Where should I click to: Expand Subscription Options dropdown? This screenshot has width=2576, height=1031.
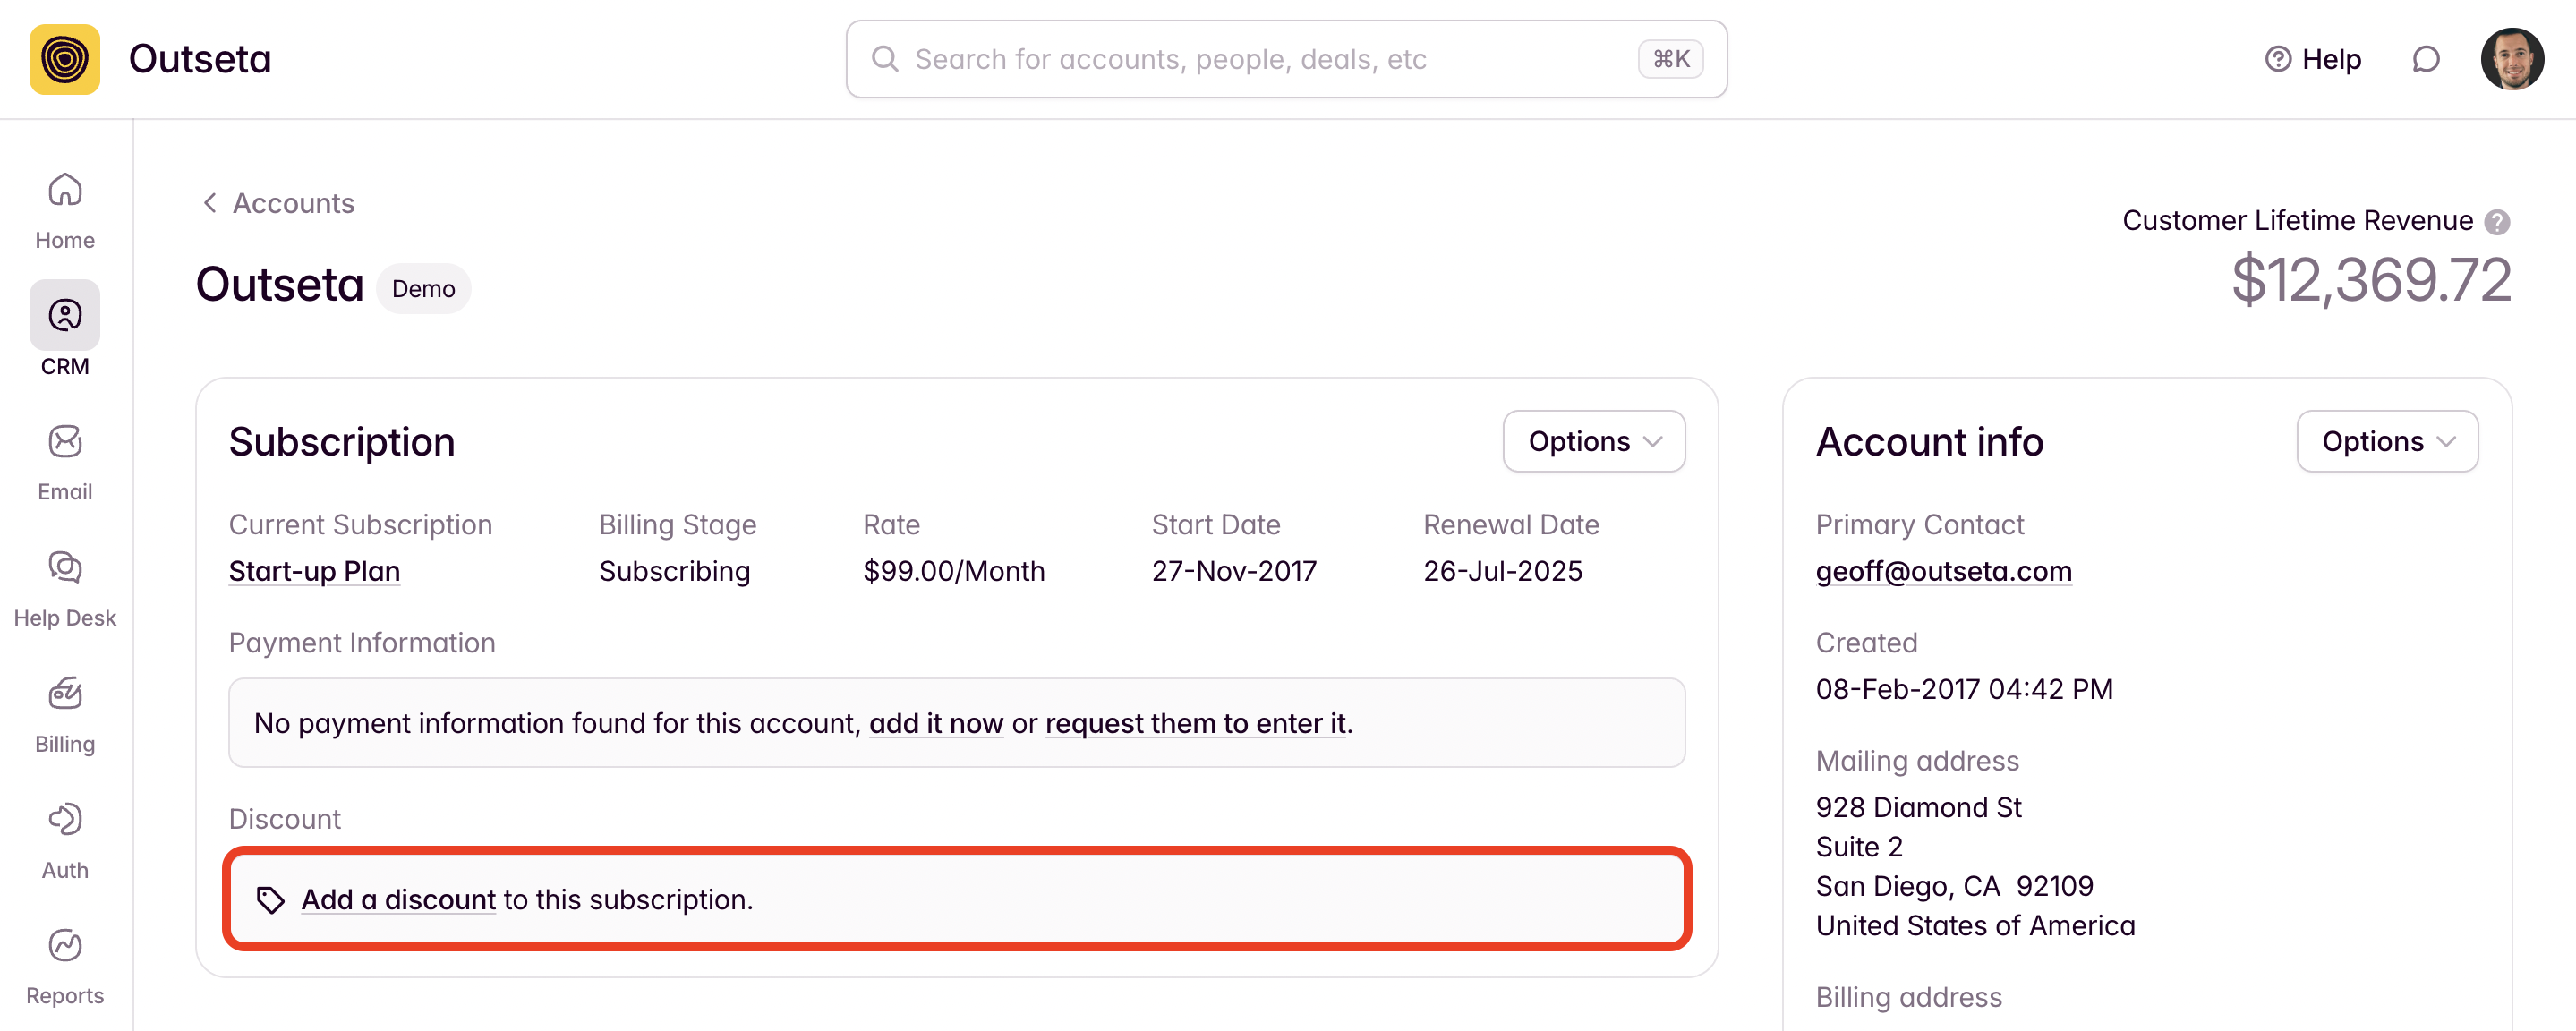(1593, 441)
